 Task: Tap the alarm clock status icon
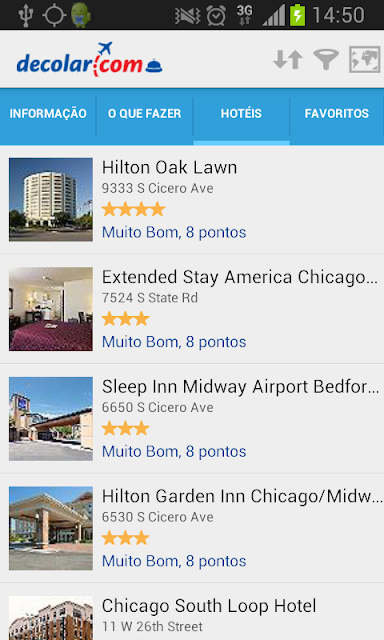(216, 16)
